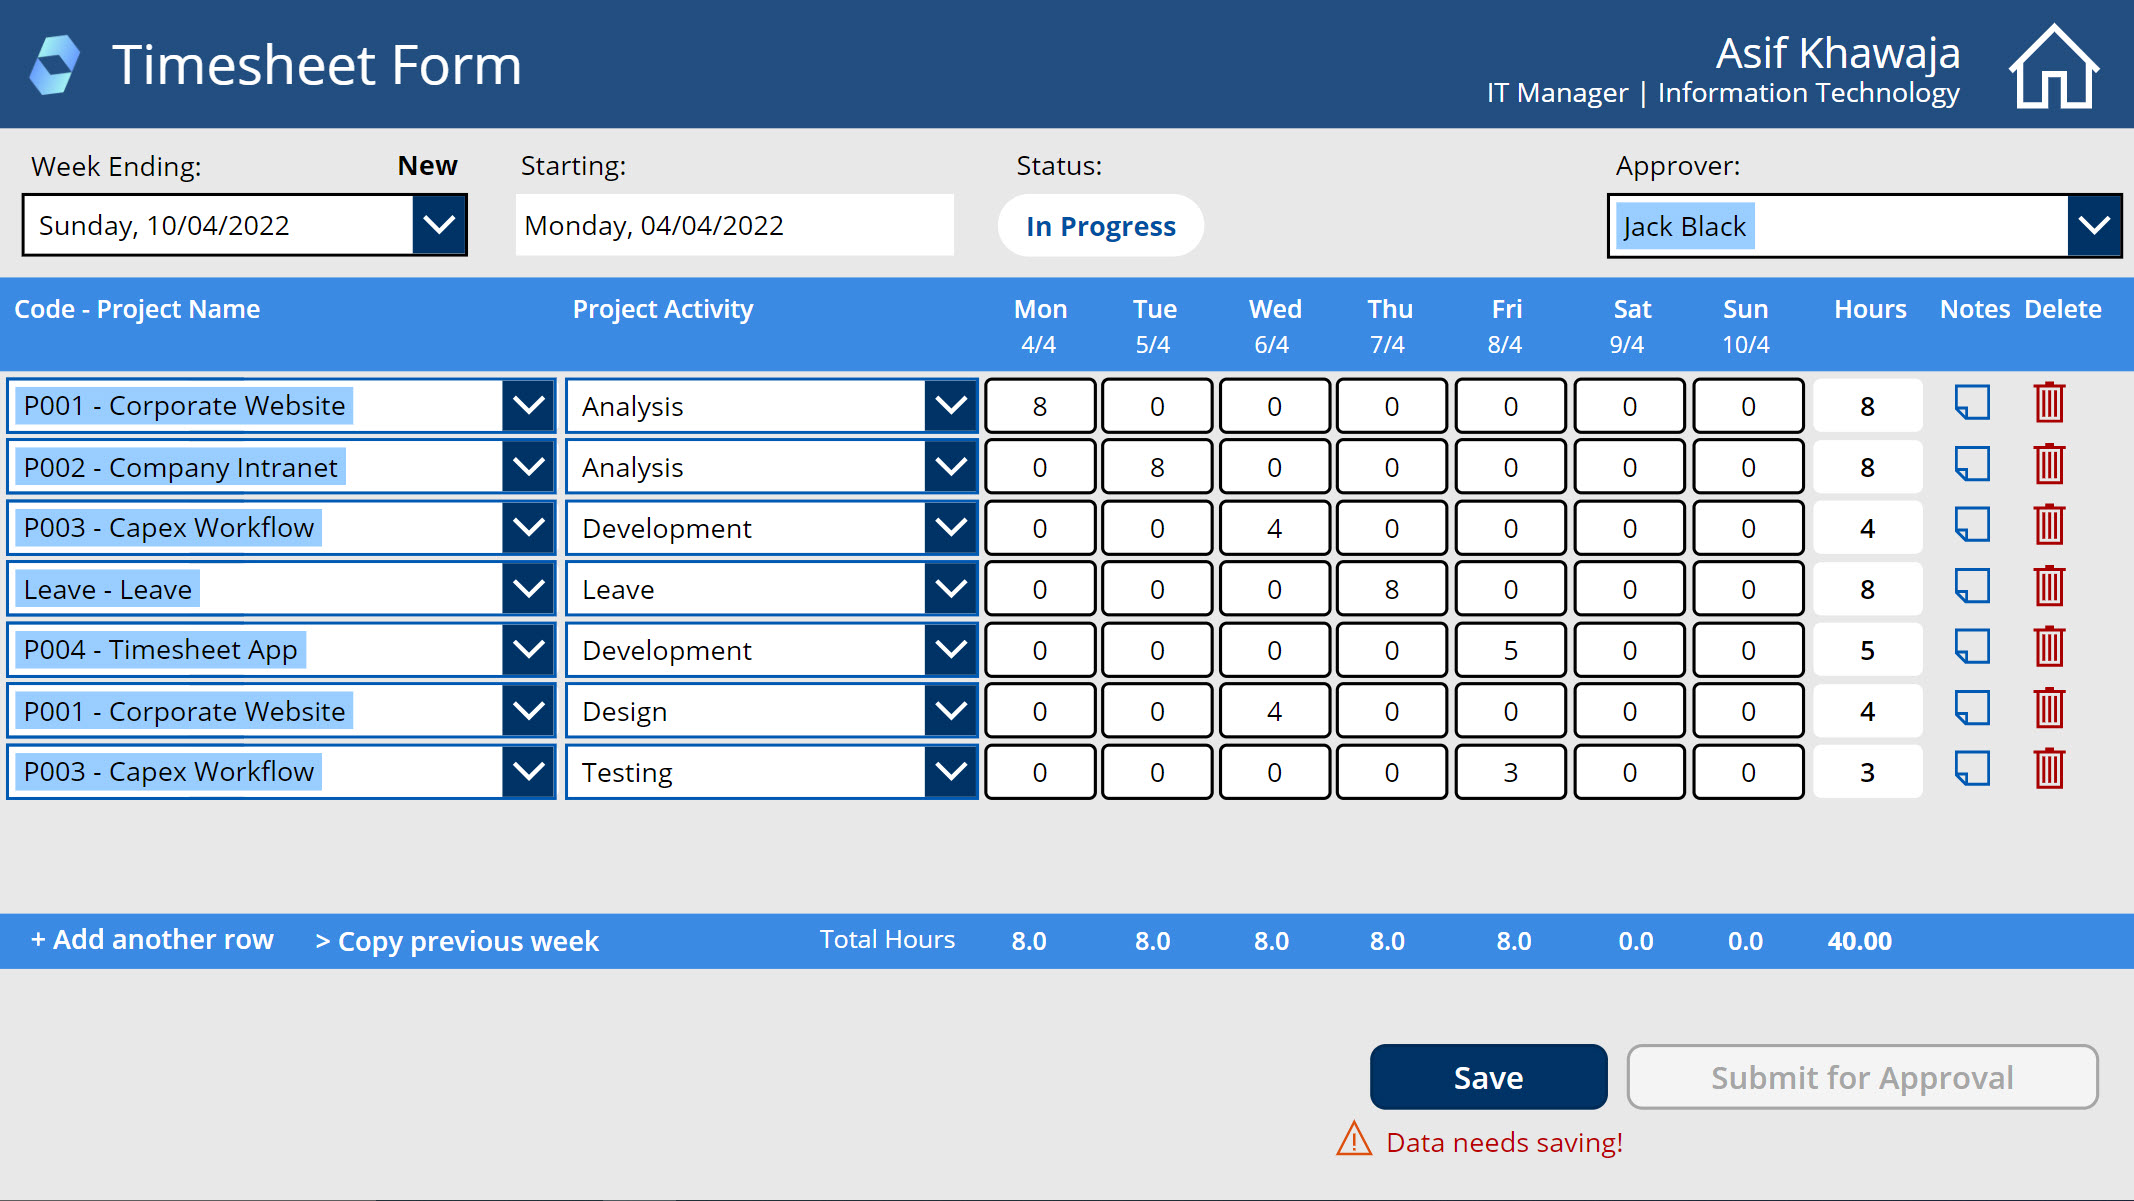2134x1201 pixels.
Task: Open the Approver dropdown
Action: coord(2093,226)
